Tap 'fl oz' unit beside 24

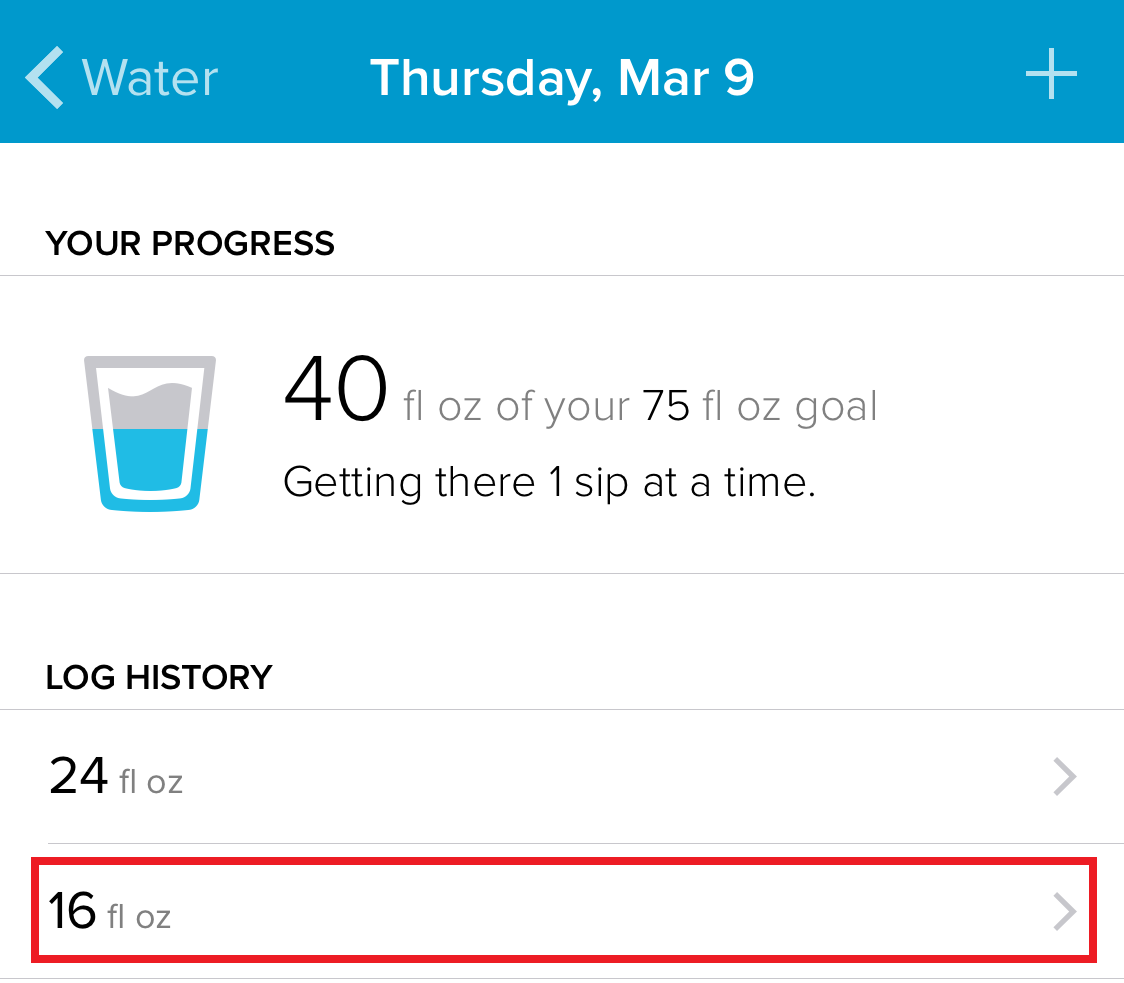151,781
